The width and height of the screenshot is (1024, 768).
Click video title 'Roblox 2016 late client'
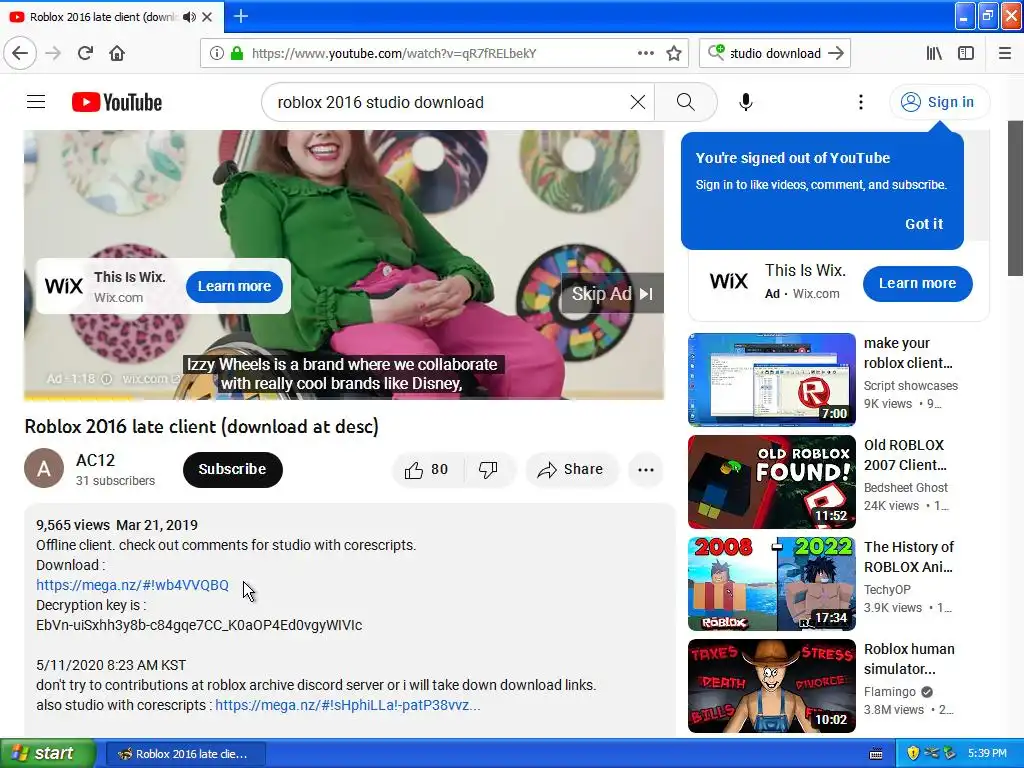202,426
